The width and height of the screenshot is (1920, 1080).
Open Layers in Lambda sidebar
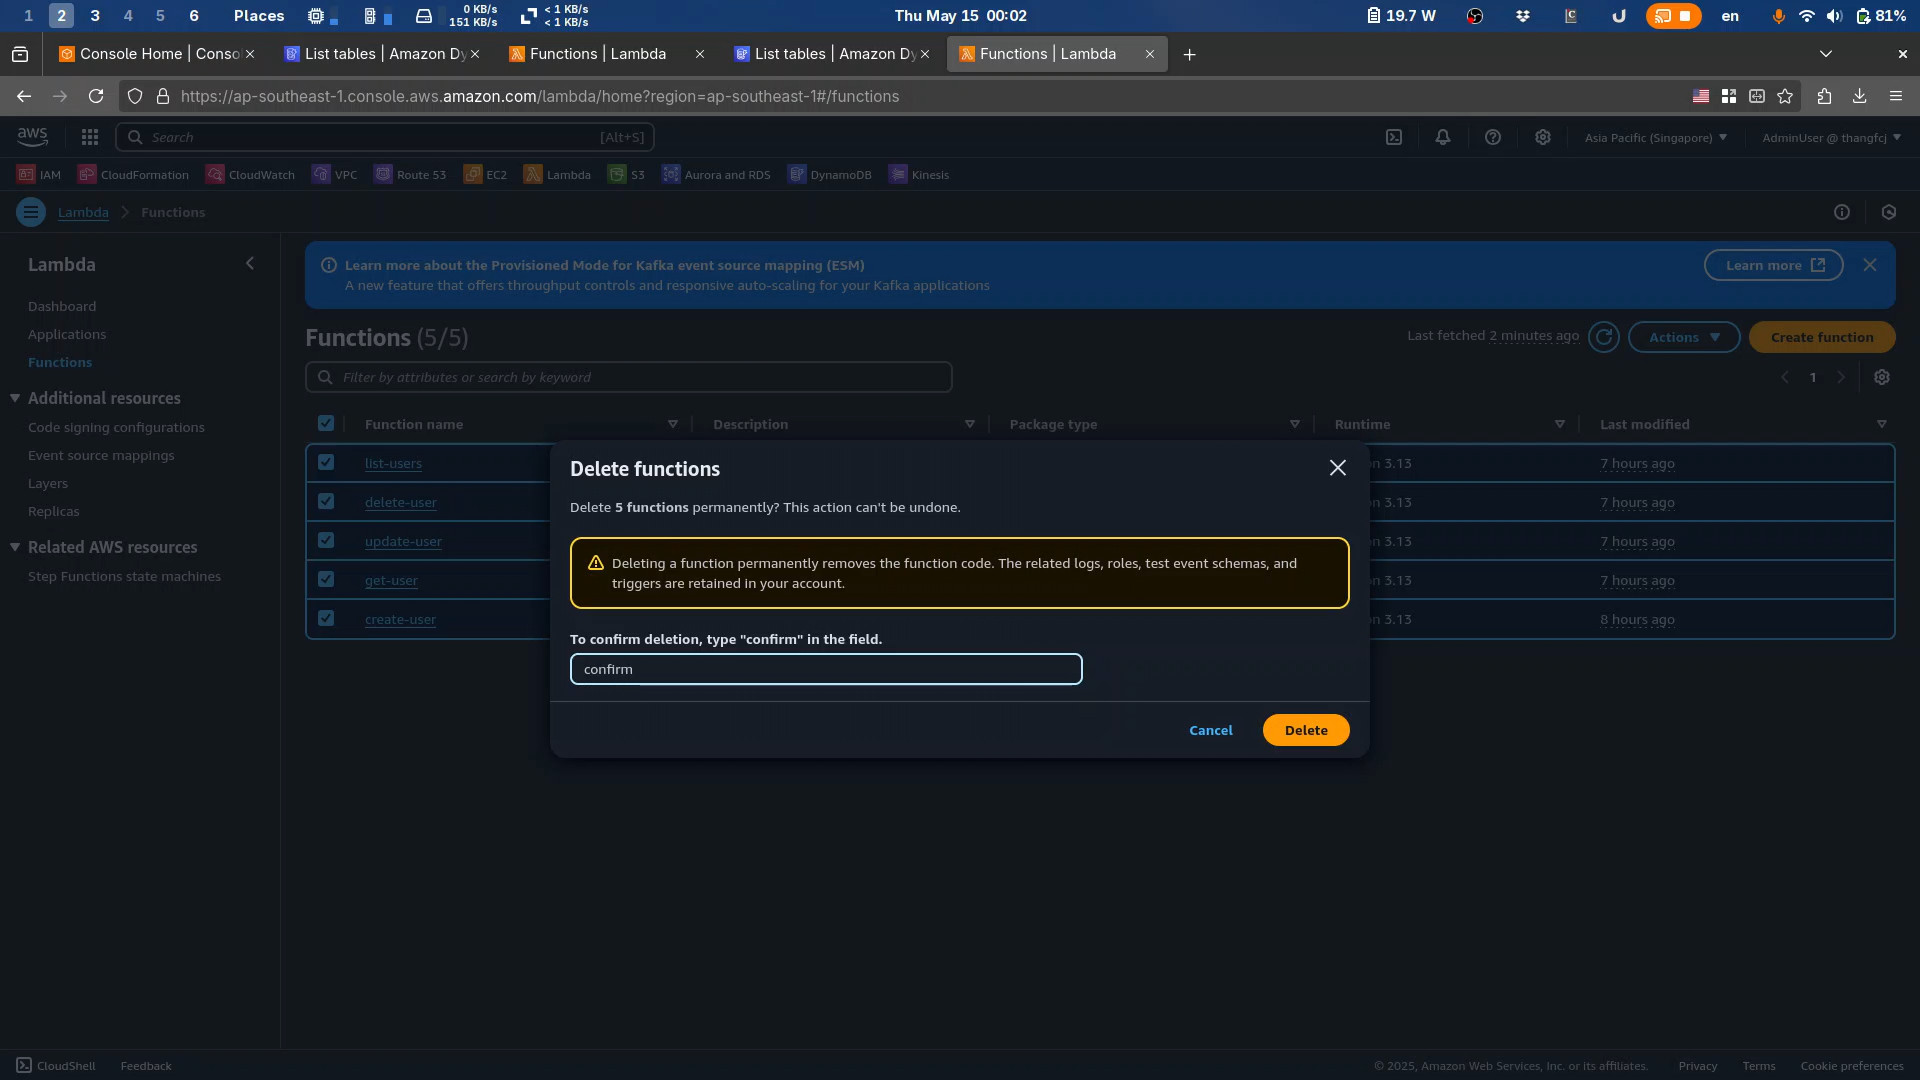tap(48, 483)
